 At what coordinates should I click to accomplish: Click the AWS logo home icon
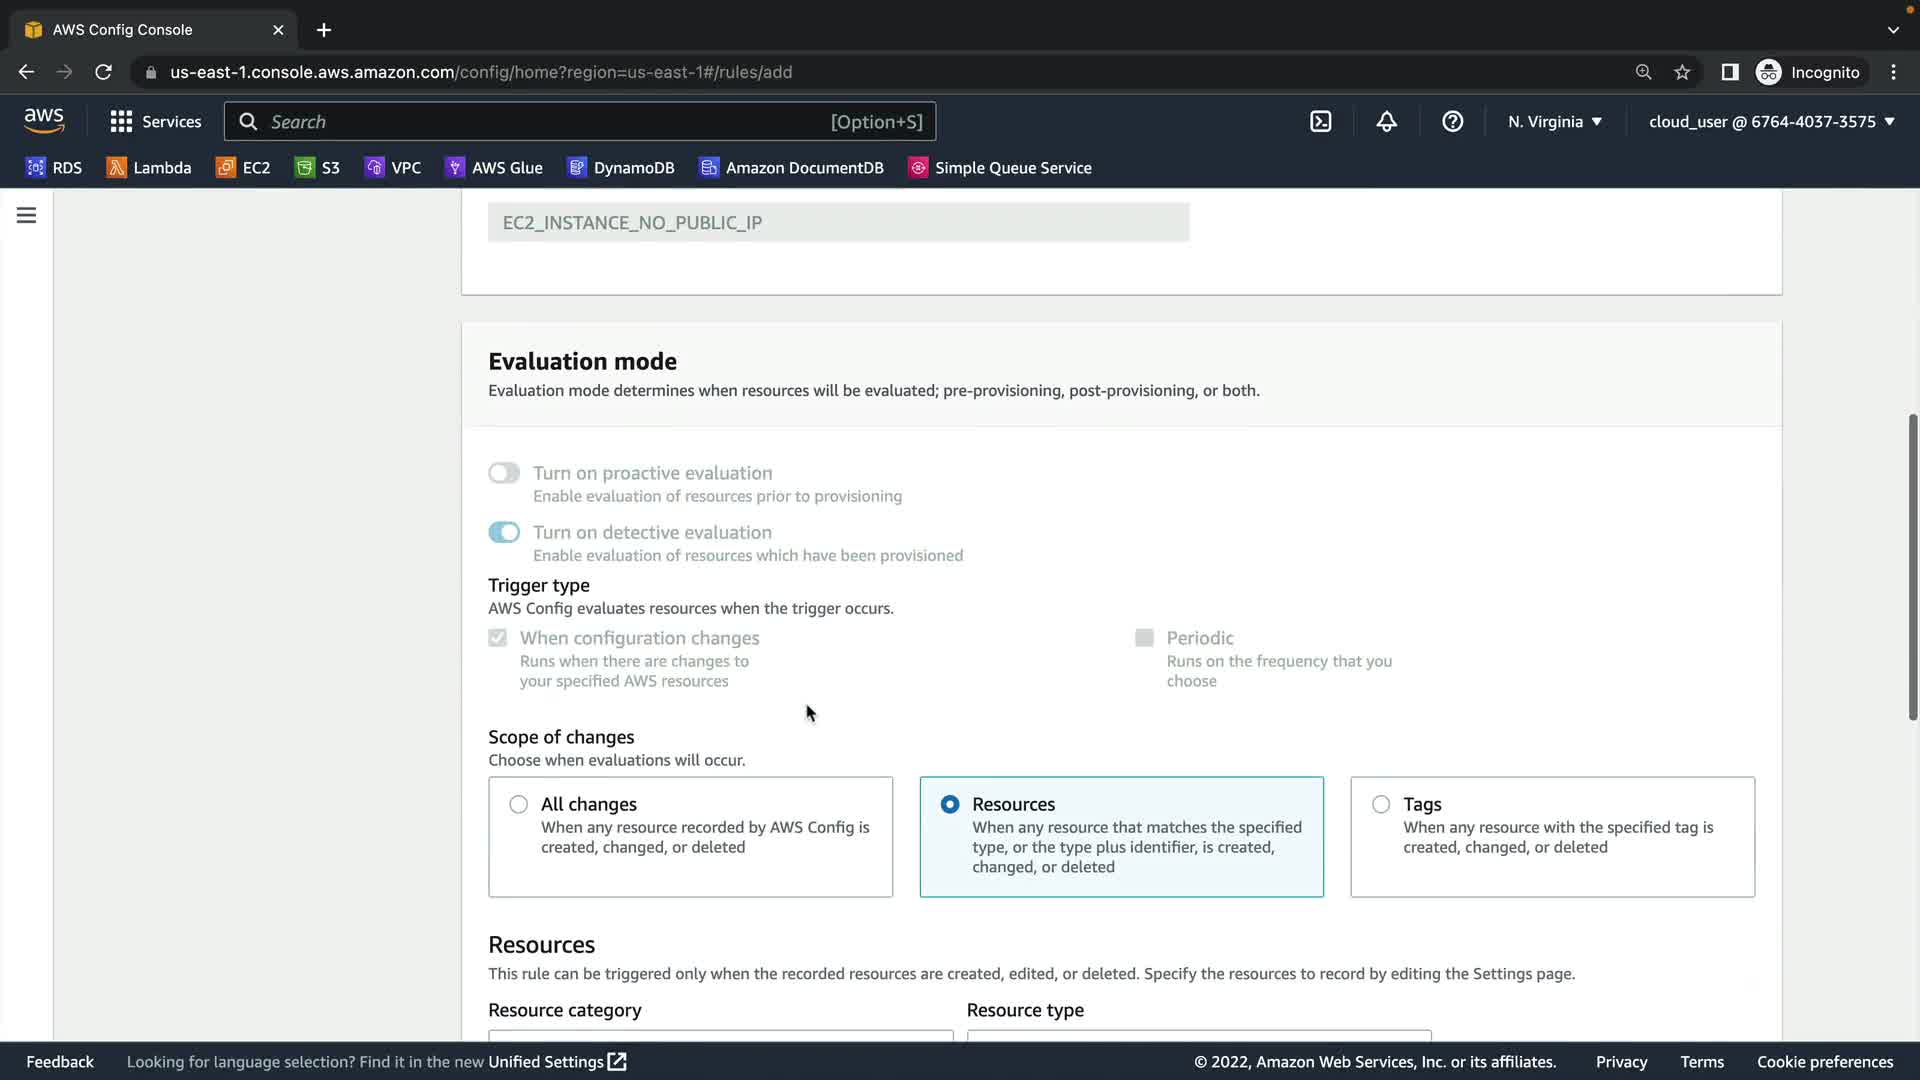(44, 121)
